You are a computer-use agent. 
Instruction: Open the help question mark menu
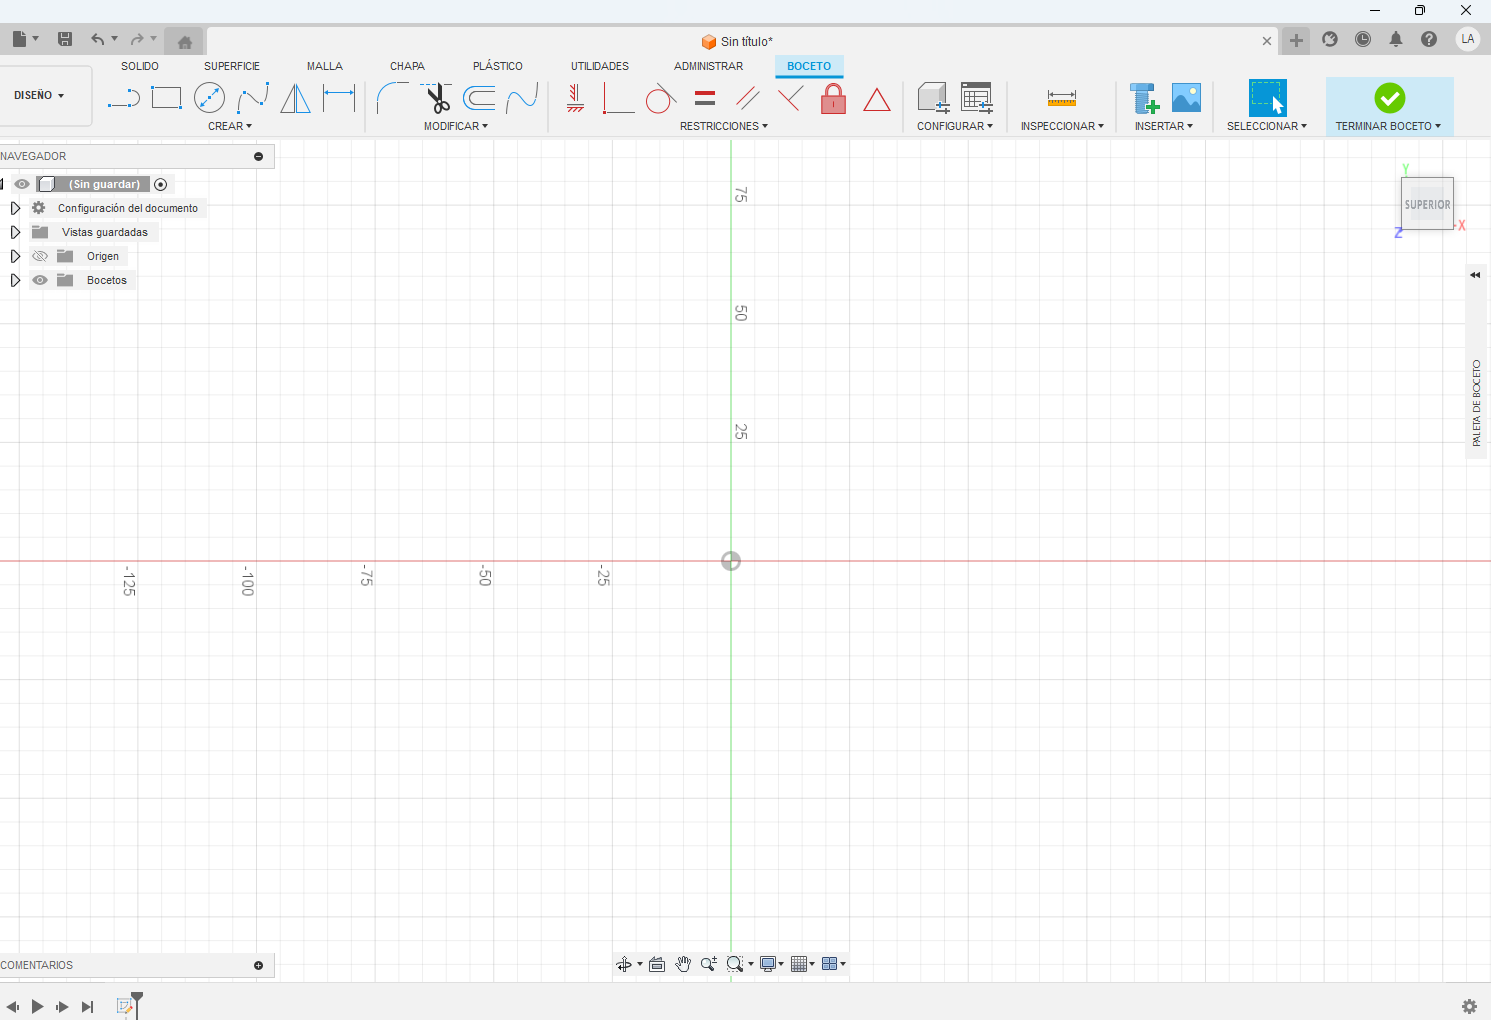pos(1429,39)
